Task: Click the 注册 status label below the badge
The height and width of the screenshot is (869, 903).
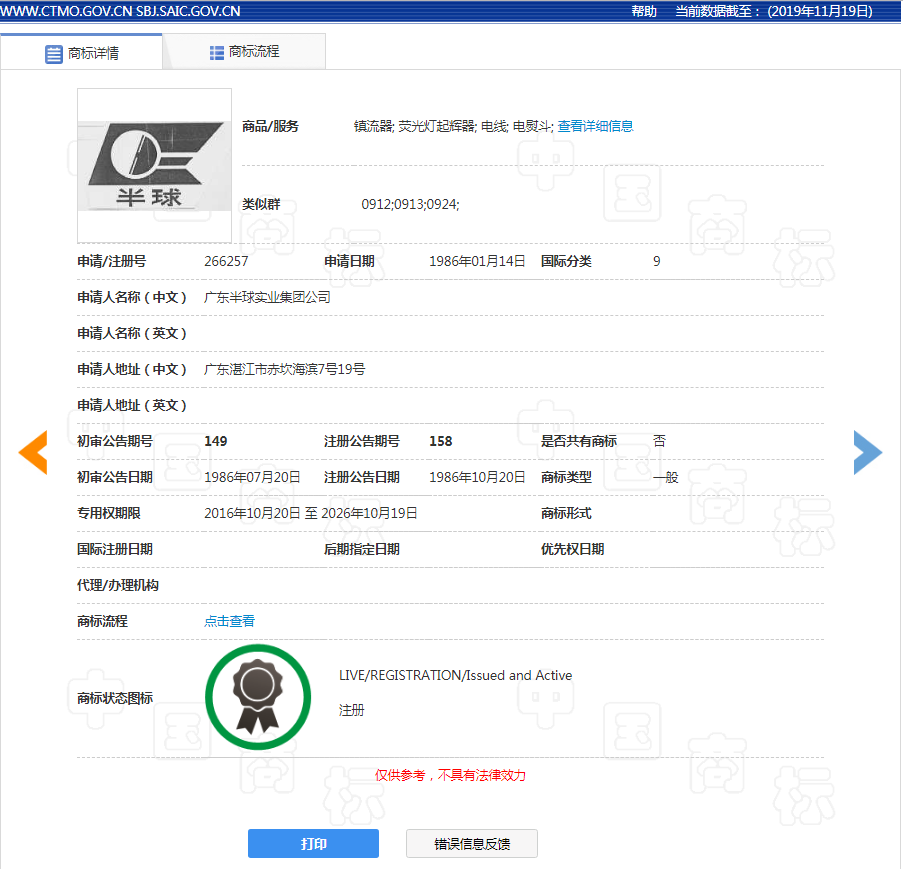Action: pos(351,710)
